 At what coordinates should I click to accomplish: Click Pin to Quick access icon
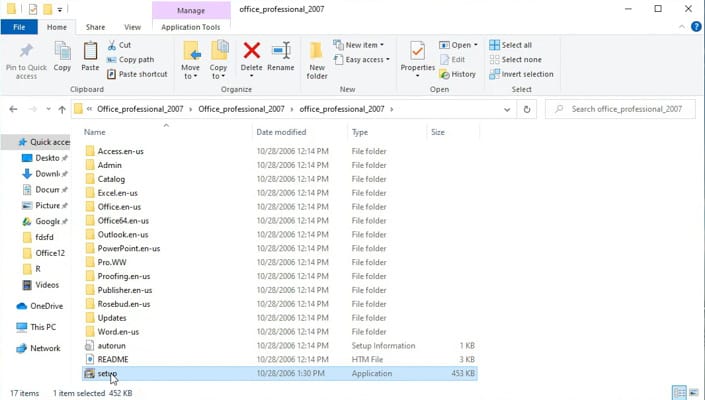point(26,51)
